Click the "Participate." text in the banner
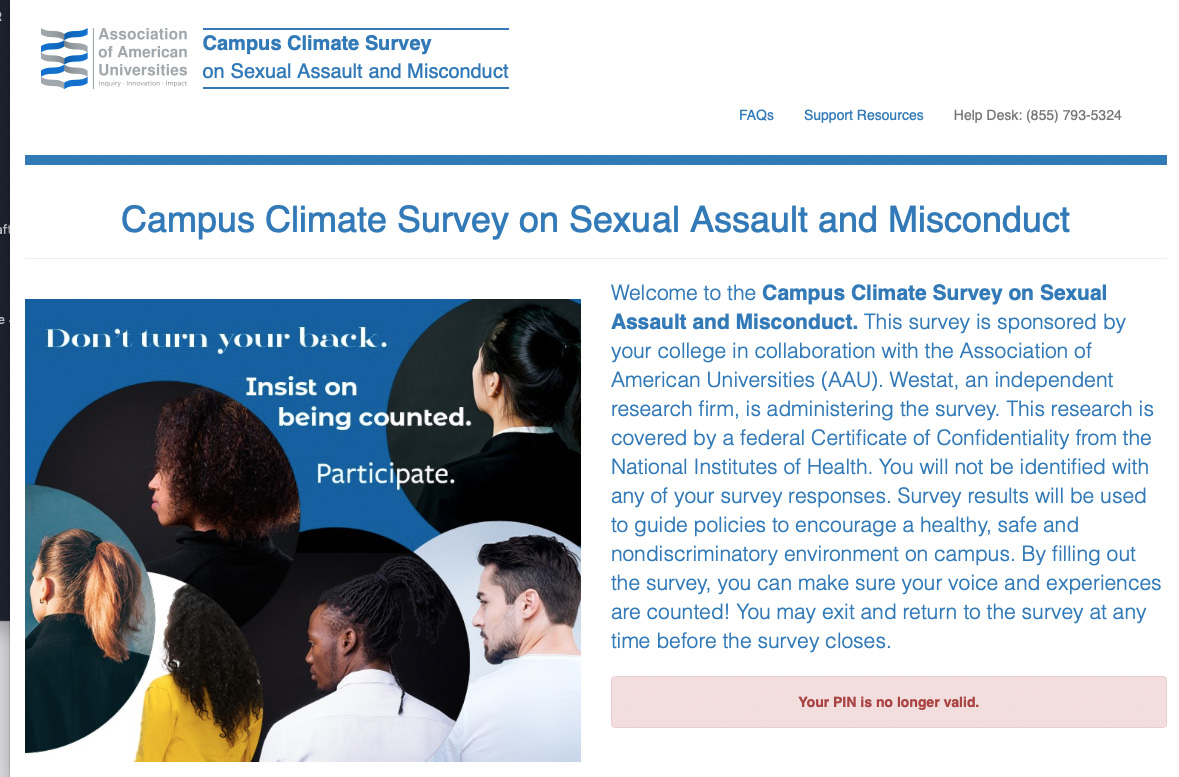Viewport: 1179px width, 777px height. (x=385, y=472)
